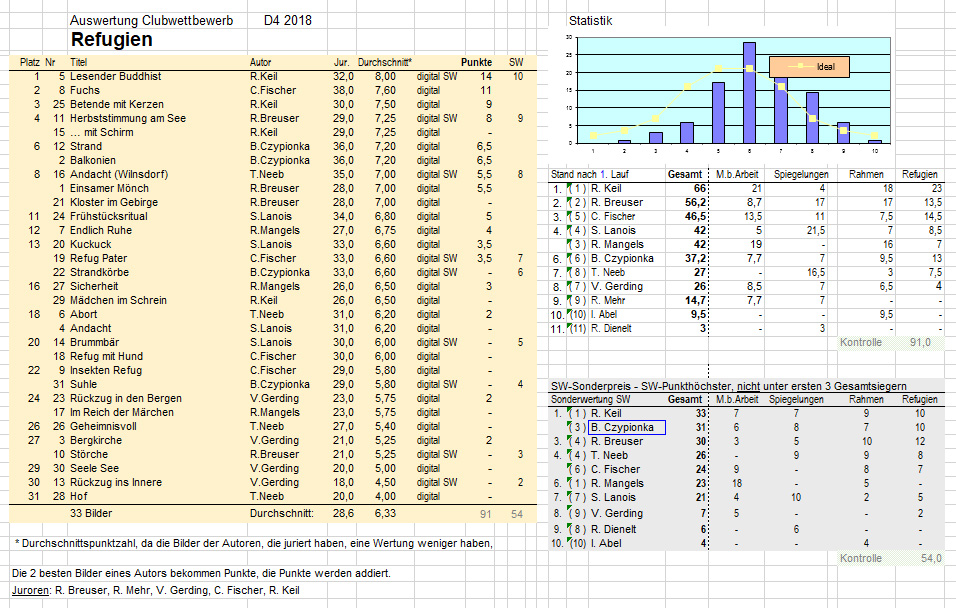Viewport: 956px width, 608px height.
Task: Select the '46,5' total for C. Fischer
Action: tap(695, 216)
